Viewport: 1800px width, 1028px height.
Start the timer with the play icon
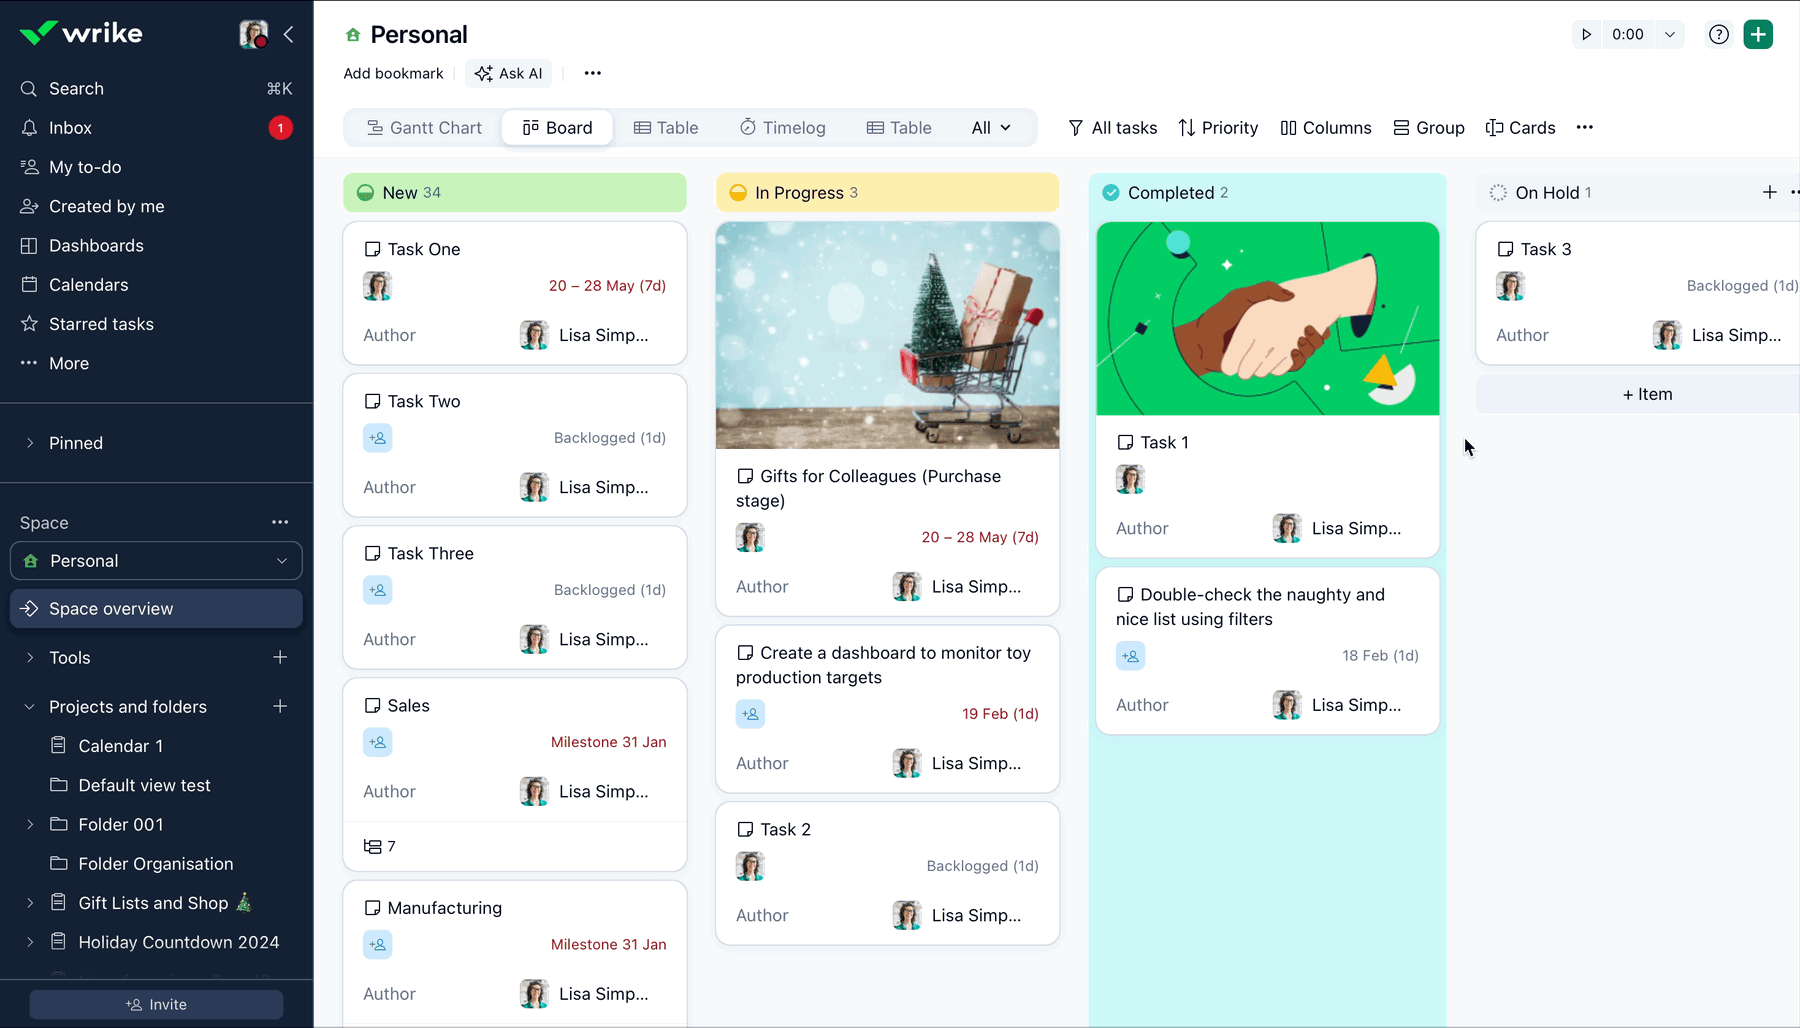(1587, 34)
